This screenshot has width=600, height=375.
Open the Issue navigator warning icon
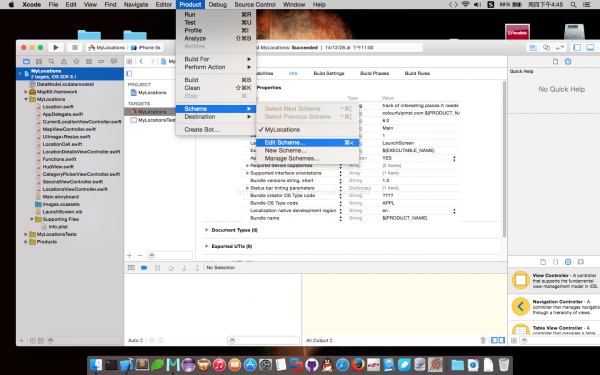[64, 61]
